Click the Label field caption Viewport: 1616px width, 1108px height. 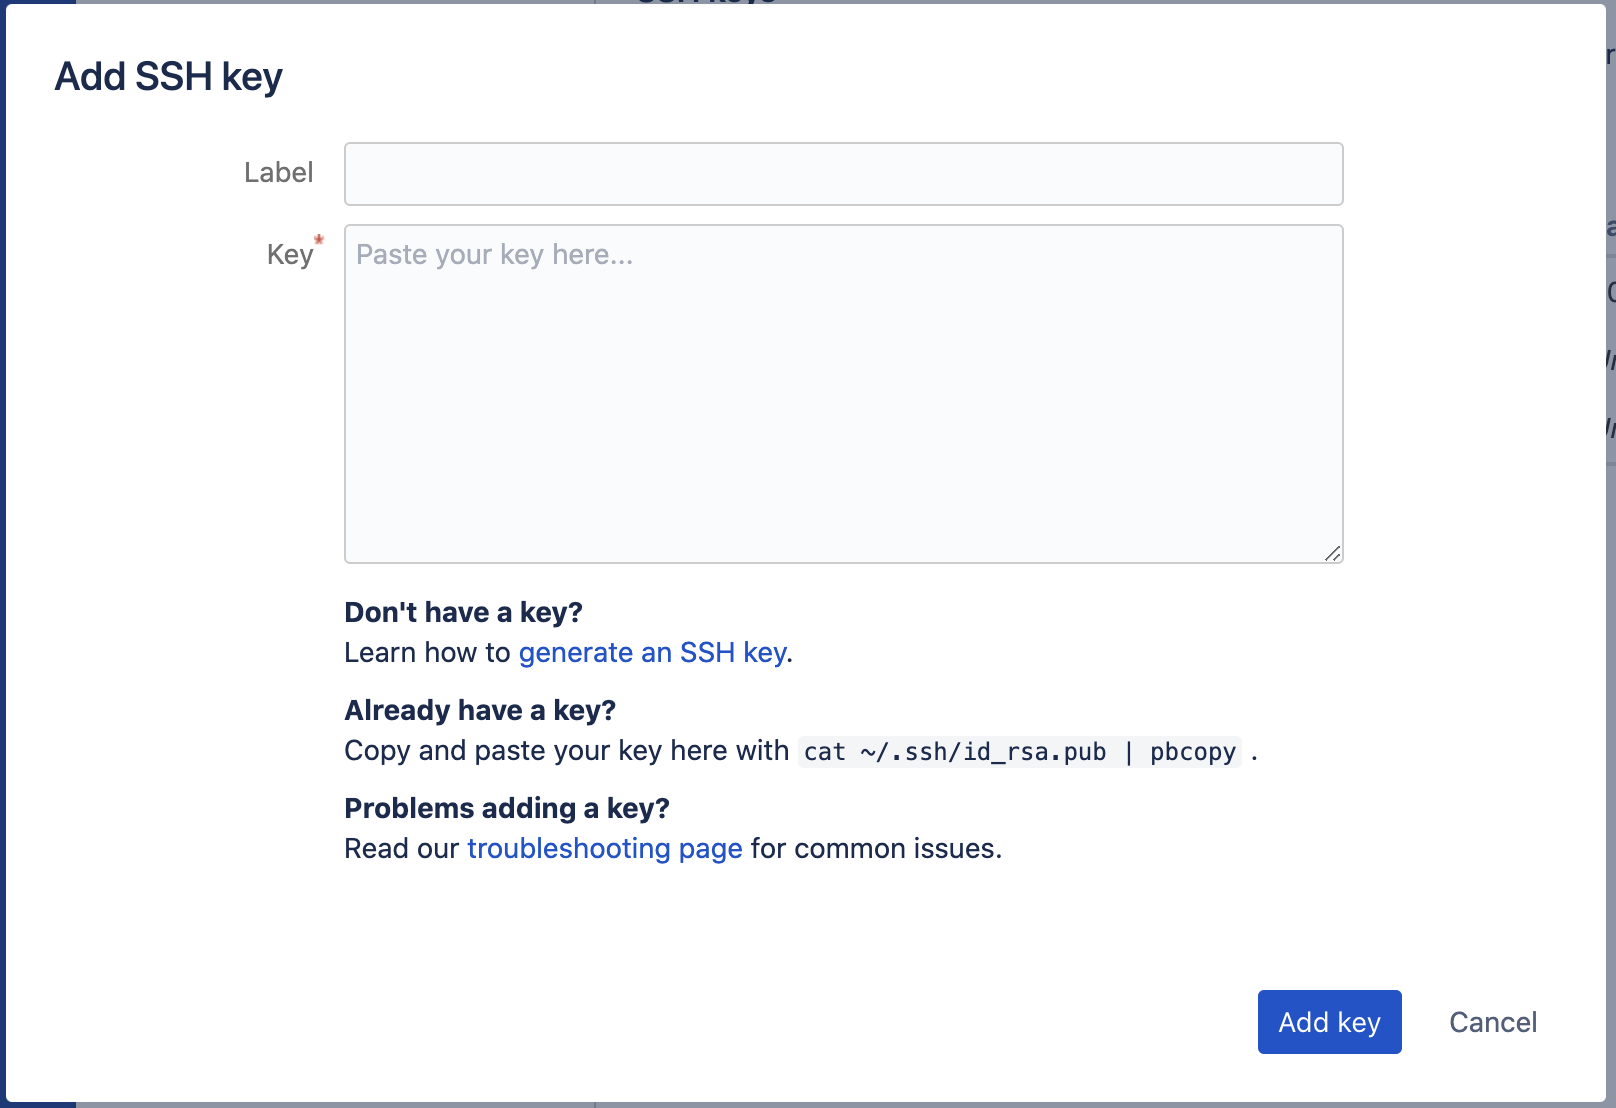[x=278, y=173]
